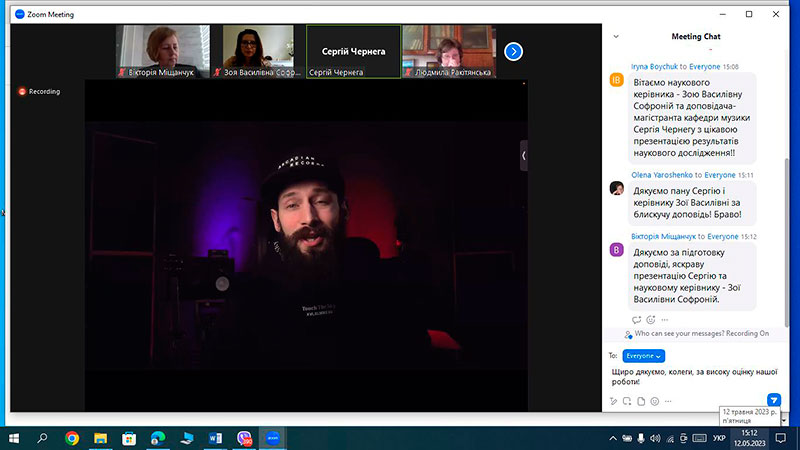The height and width of the screenshot is (450, 800).
Task: Attach a file to the chat message
Action: tap(641, 402)
